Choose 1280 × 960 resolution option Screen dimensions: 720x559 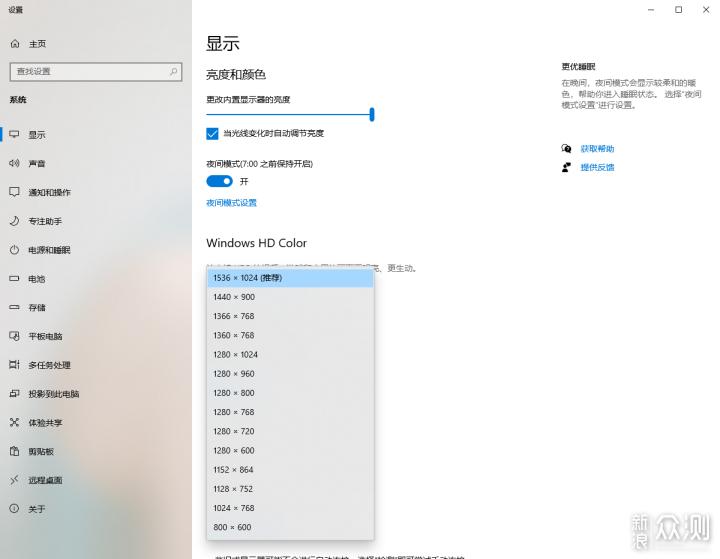point(291,374)
